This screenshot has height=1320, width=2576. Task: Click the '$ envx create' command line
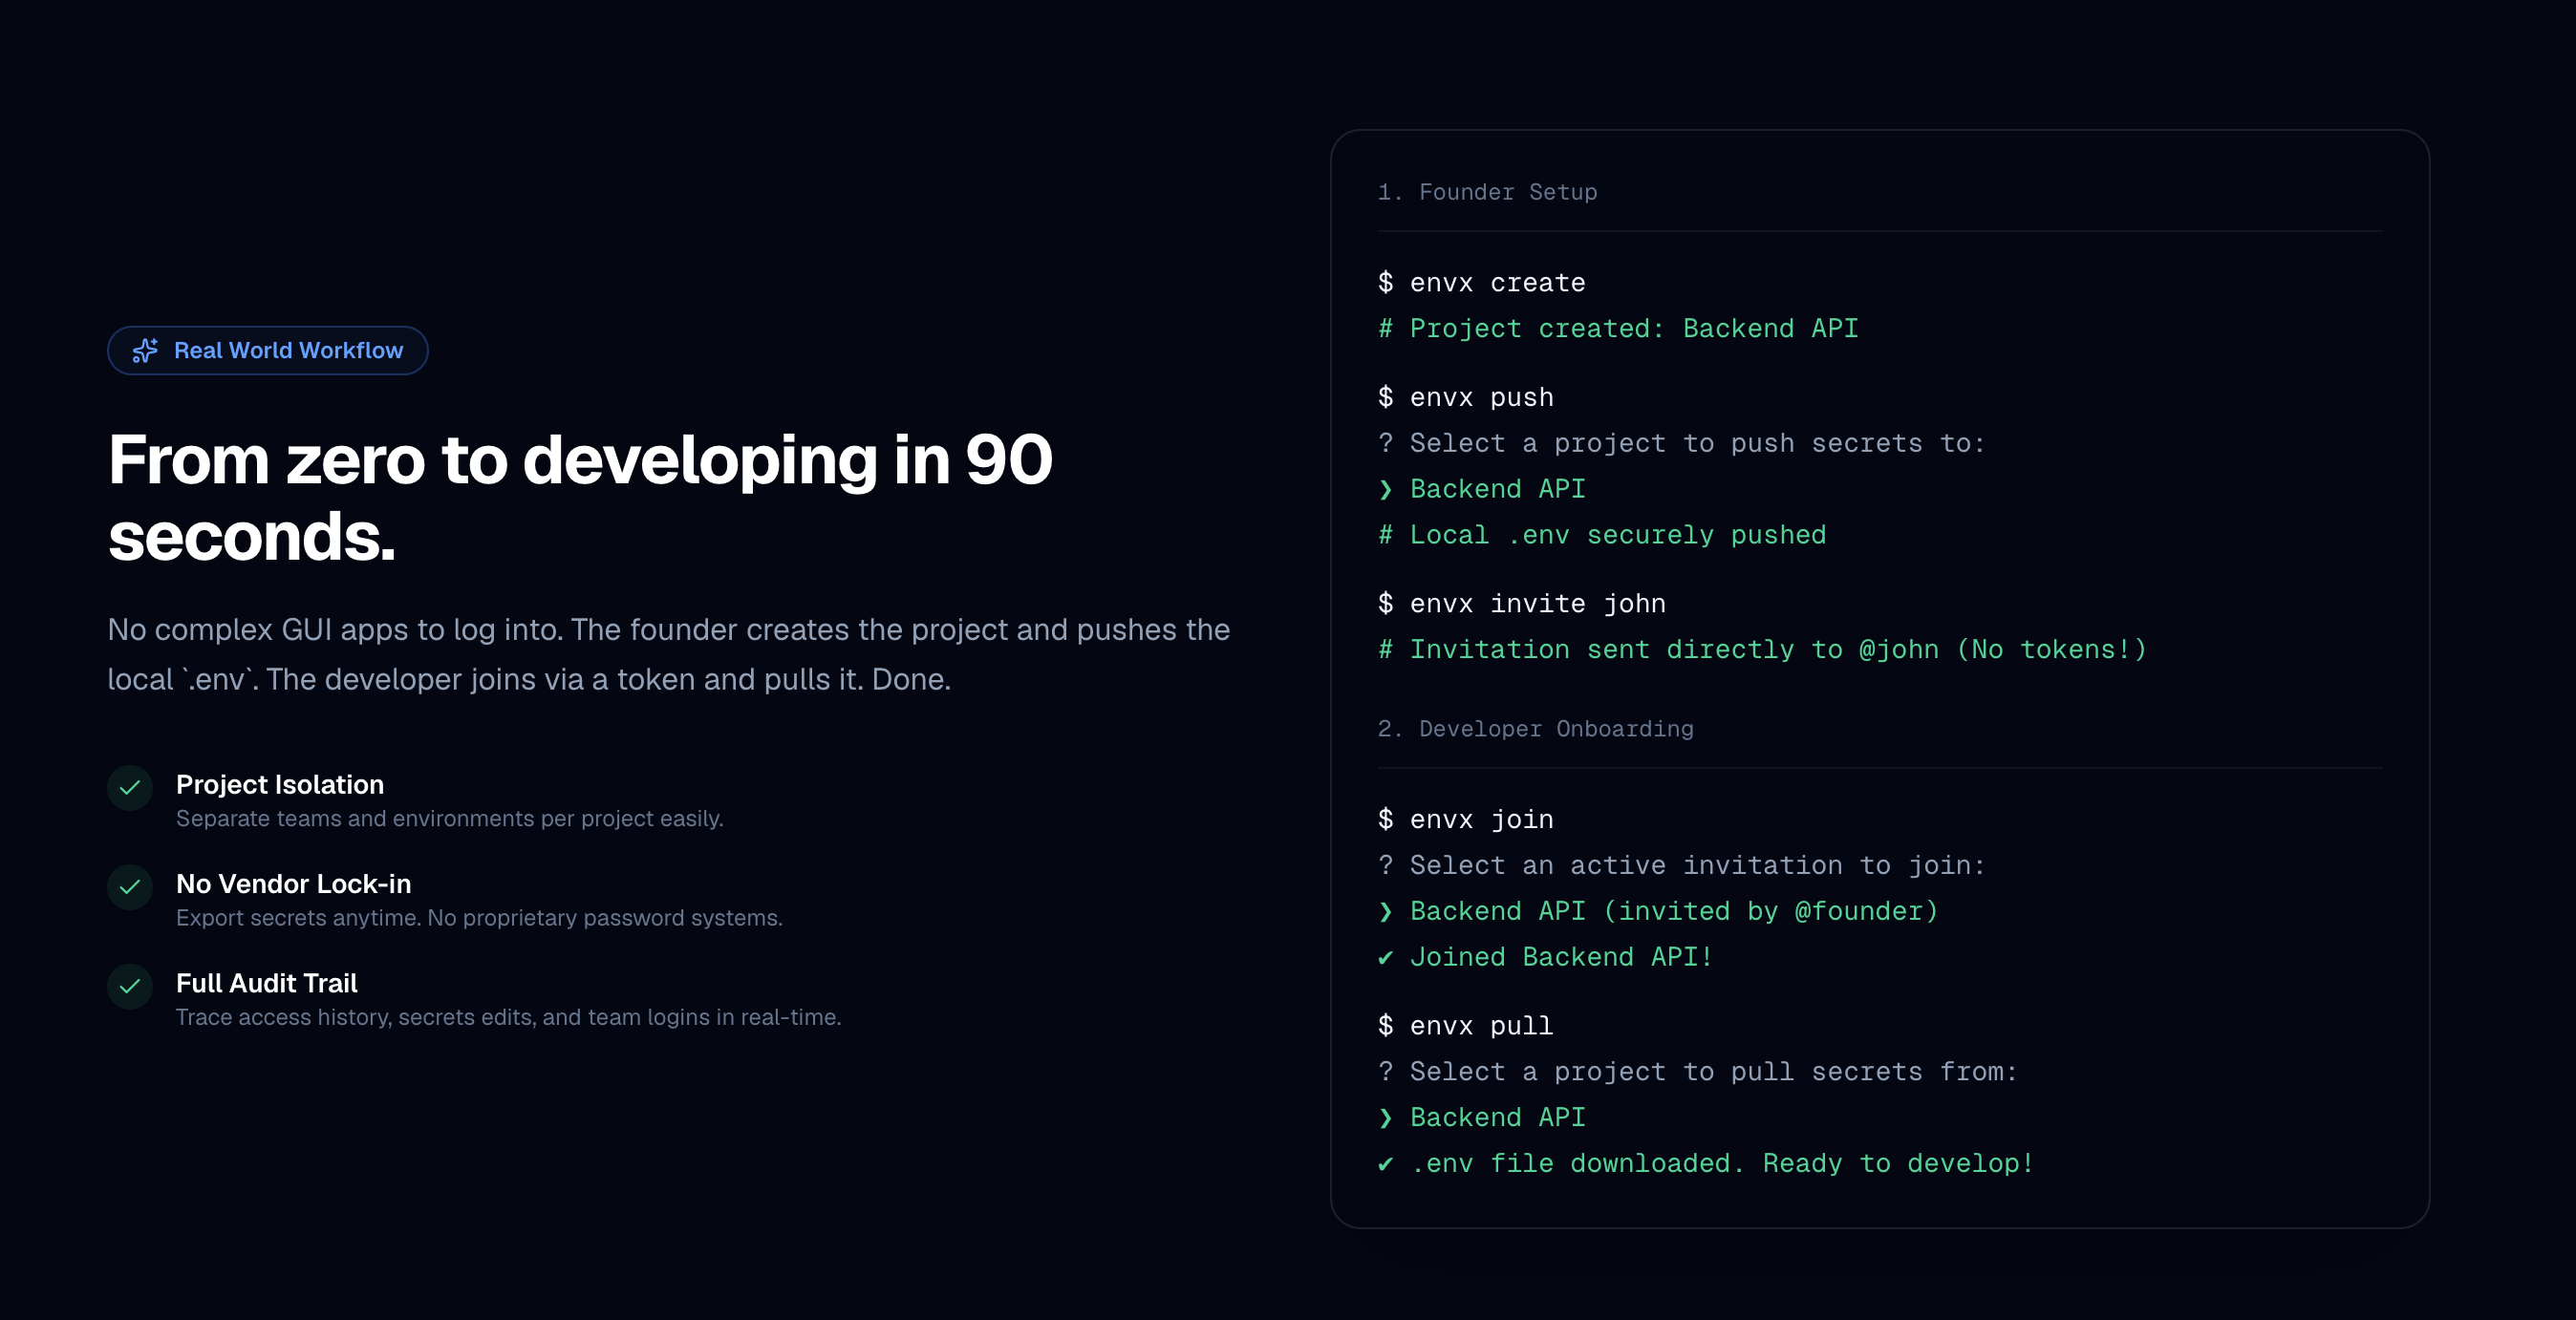point(1481,283)
